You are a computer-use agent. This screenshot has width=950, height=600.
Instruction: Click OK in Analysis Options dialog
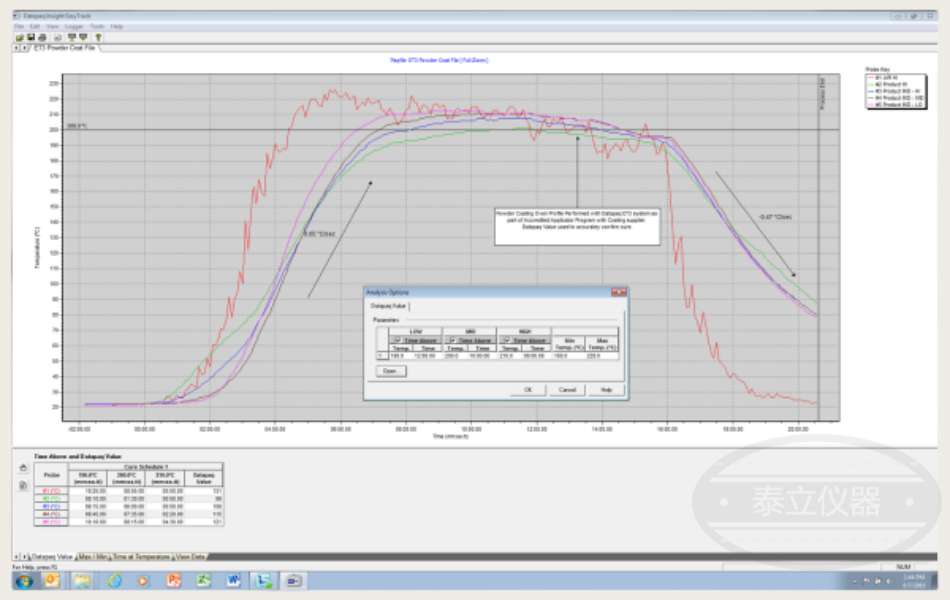pyautogui.click(x=527, y=390)
